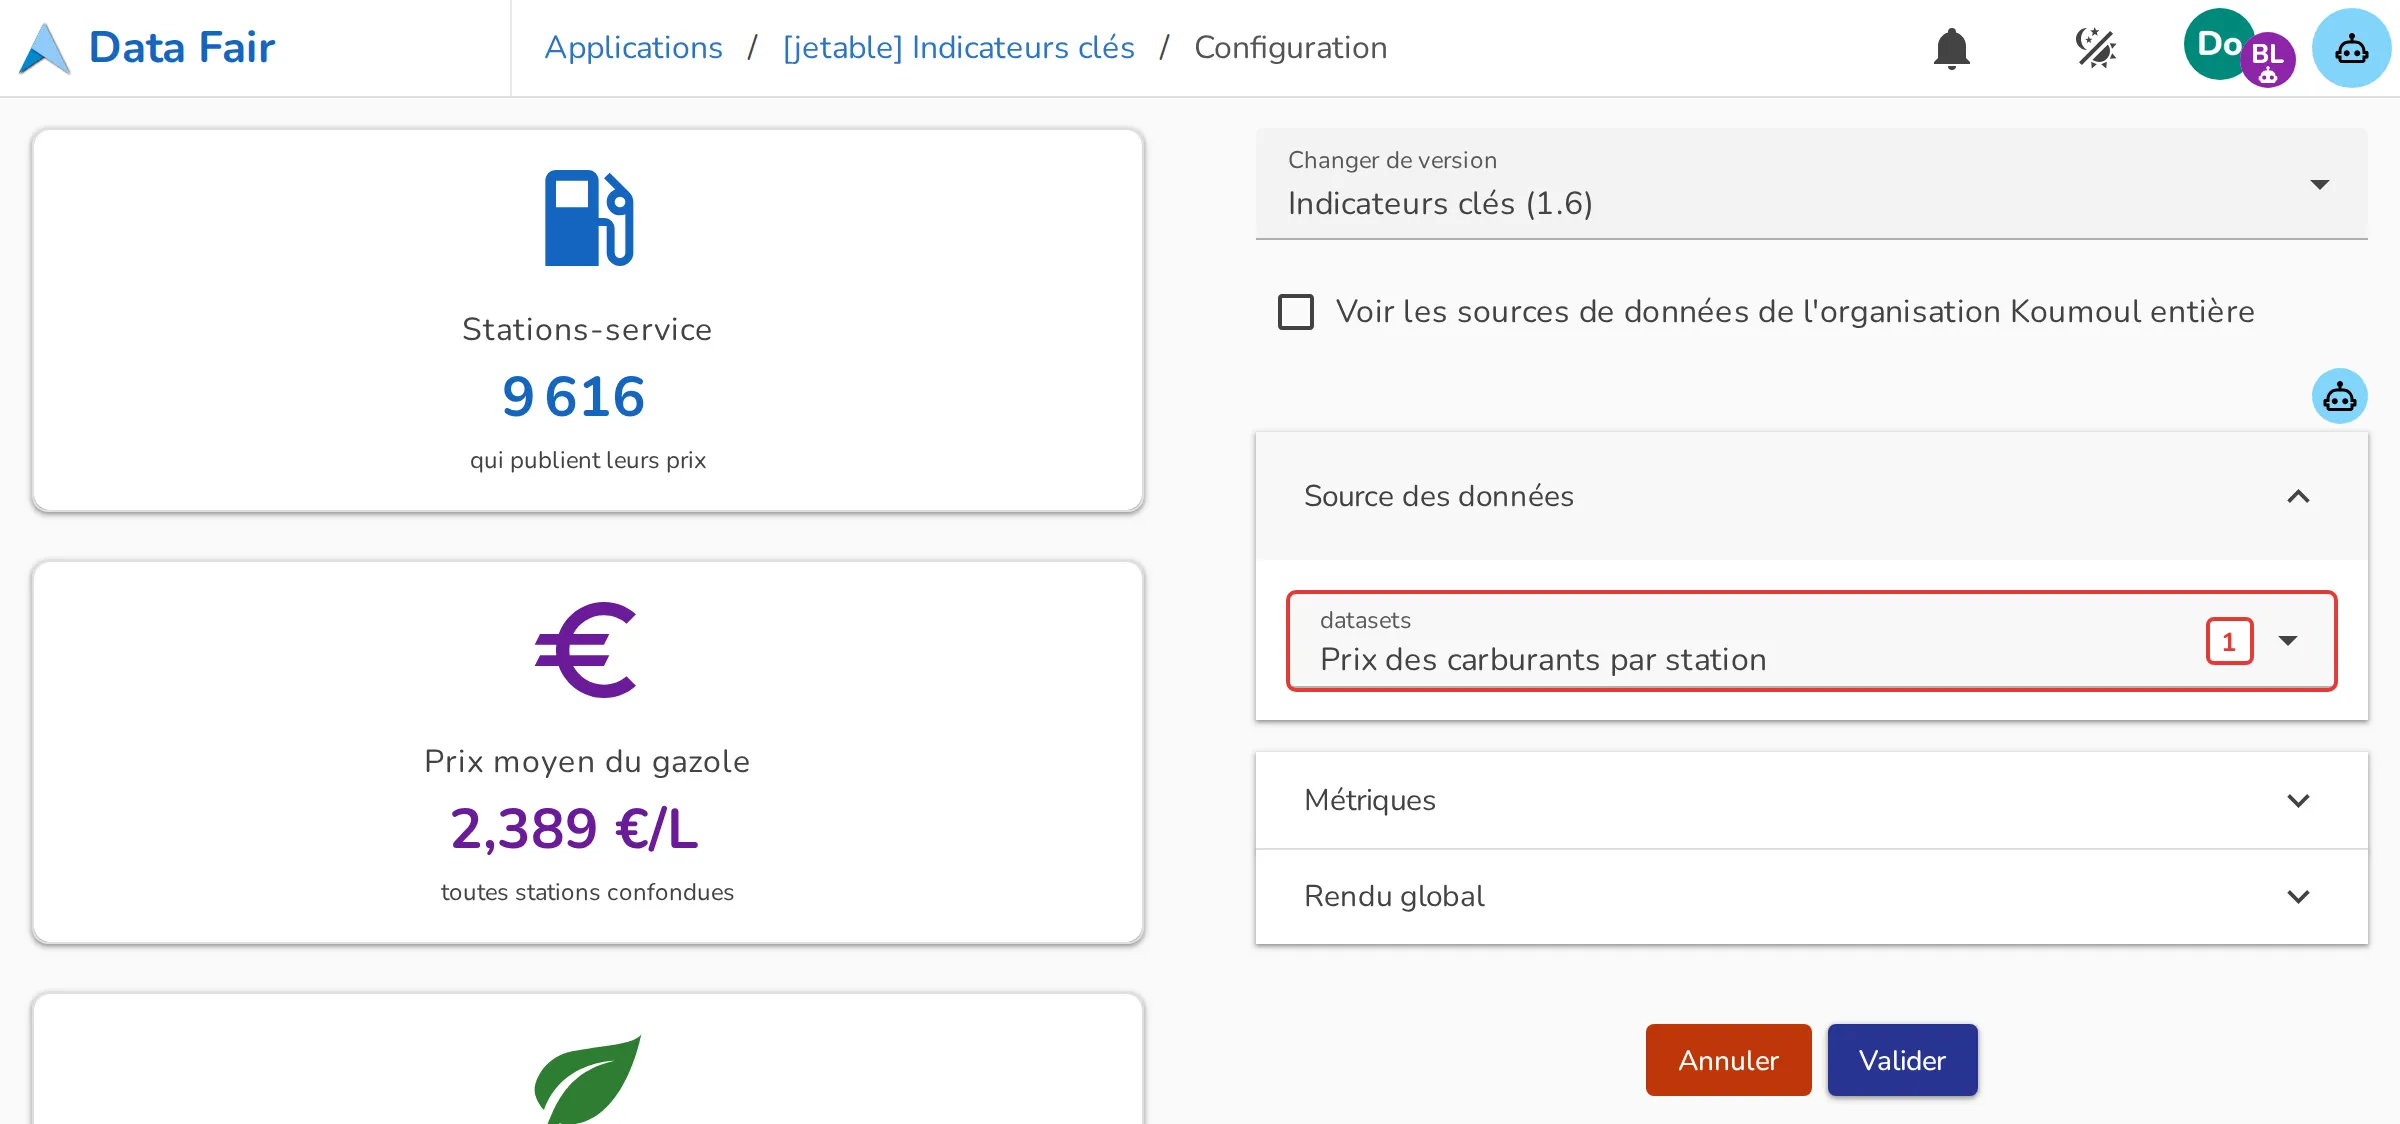
Task: Click the BL purple avatar badge
Action: click(2268, 61)
